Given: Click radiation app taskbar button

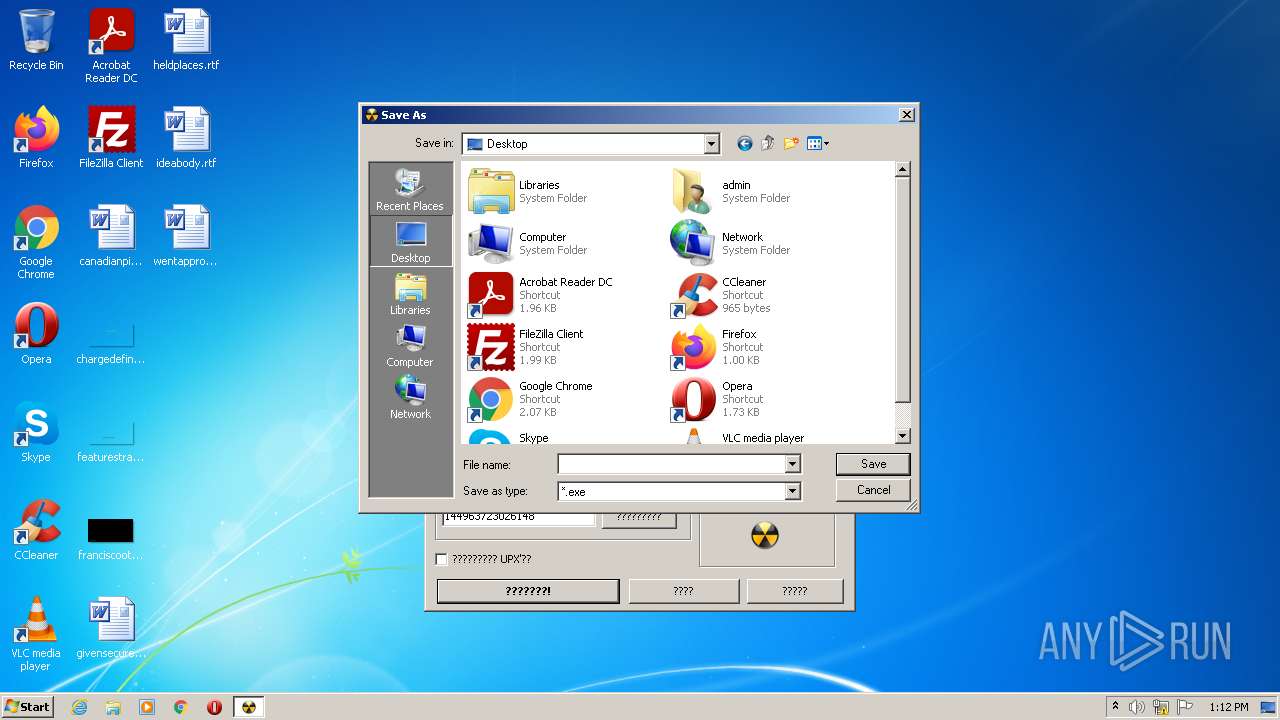Looking at the screenshot, I should pos(249,707).
